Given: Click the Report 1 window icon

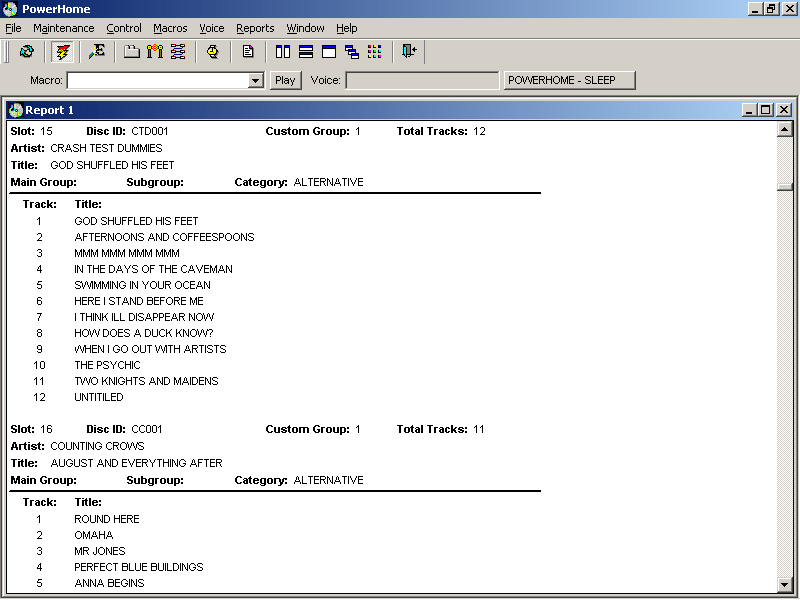Looking at the screenshot, I should [16, 110].
